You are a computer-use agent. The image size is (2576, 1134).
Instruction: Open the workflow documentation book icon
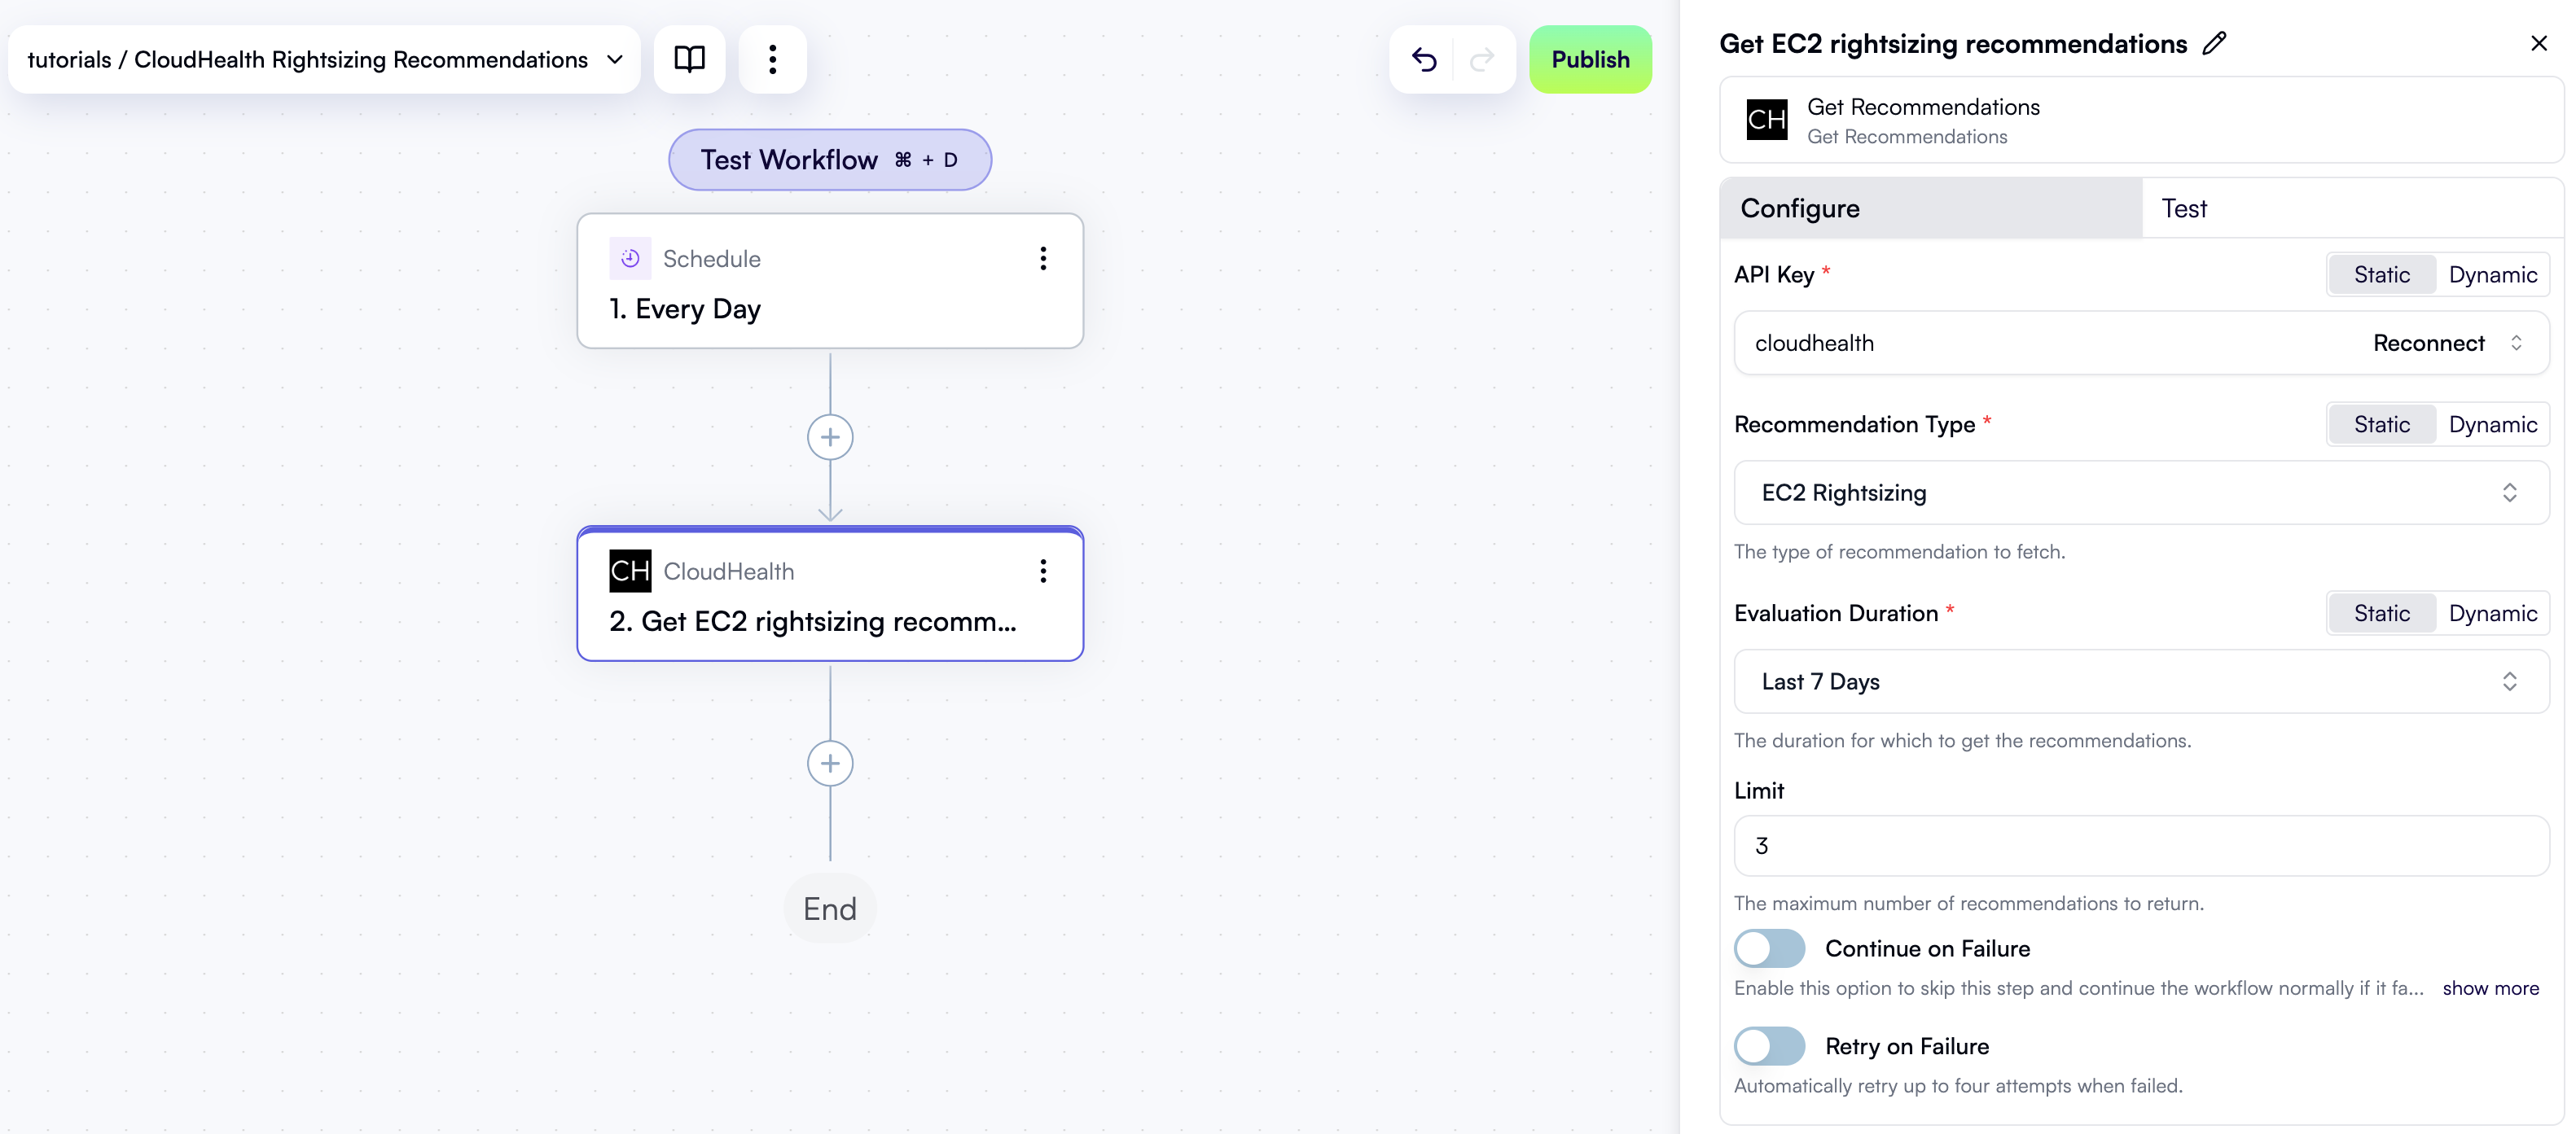tap(689, 59)
